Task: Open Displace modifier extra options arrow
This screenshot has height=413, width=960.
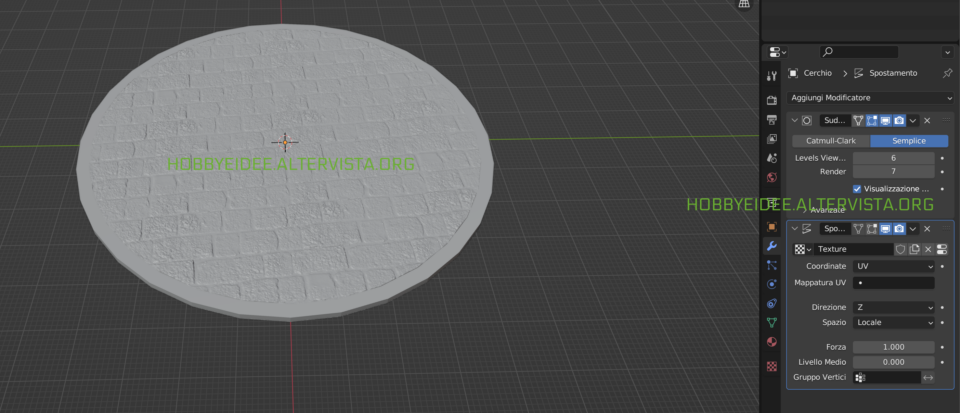Action: click(913, 229)
